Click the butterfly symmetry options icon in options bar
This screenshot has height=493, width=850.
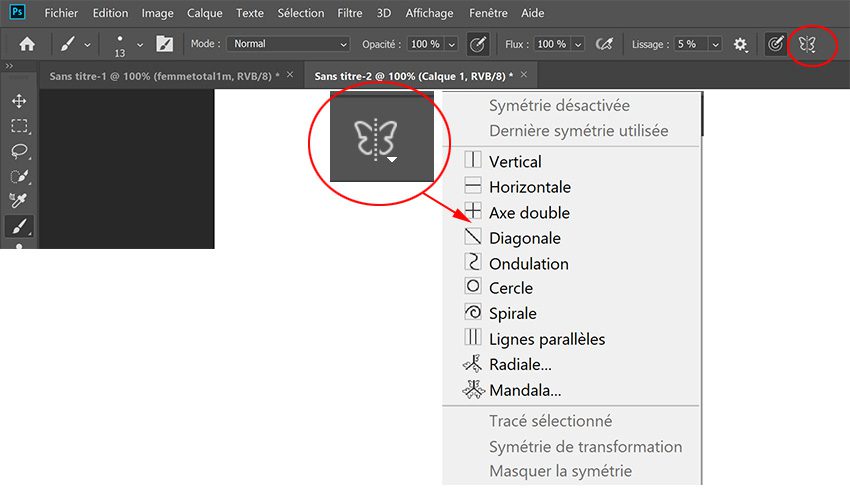(x=807, y=44)
